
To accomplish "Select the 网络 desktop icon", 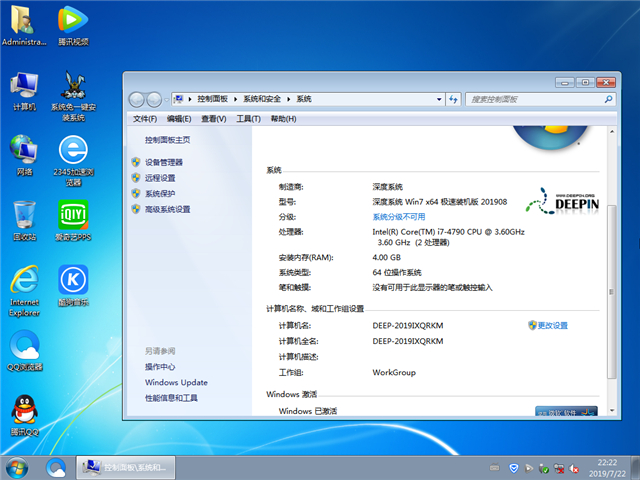I will pyautogui.click(x=24, y=155).
